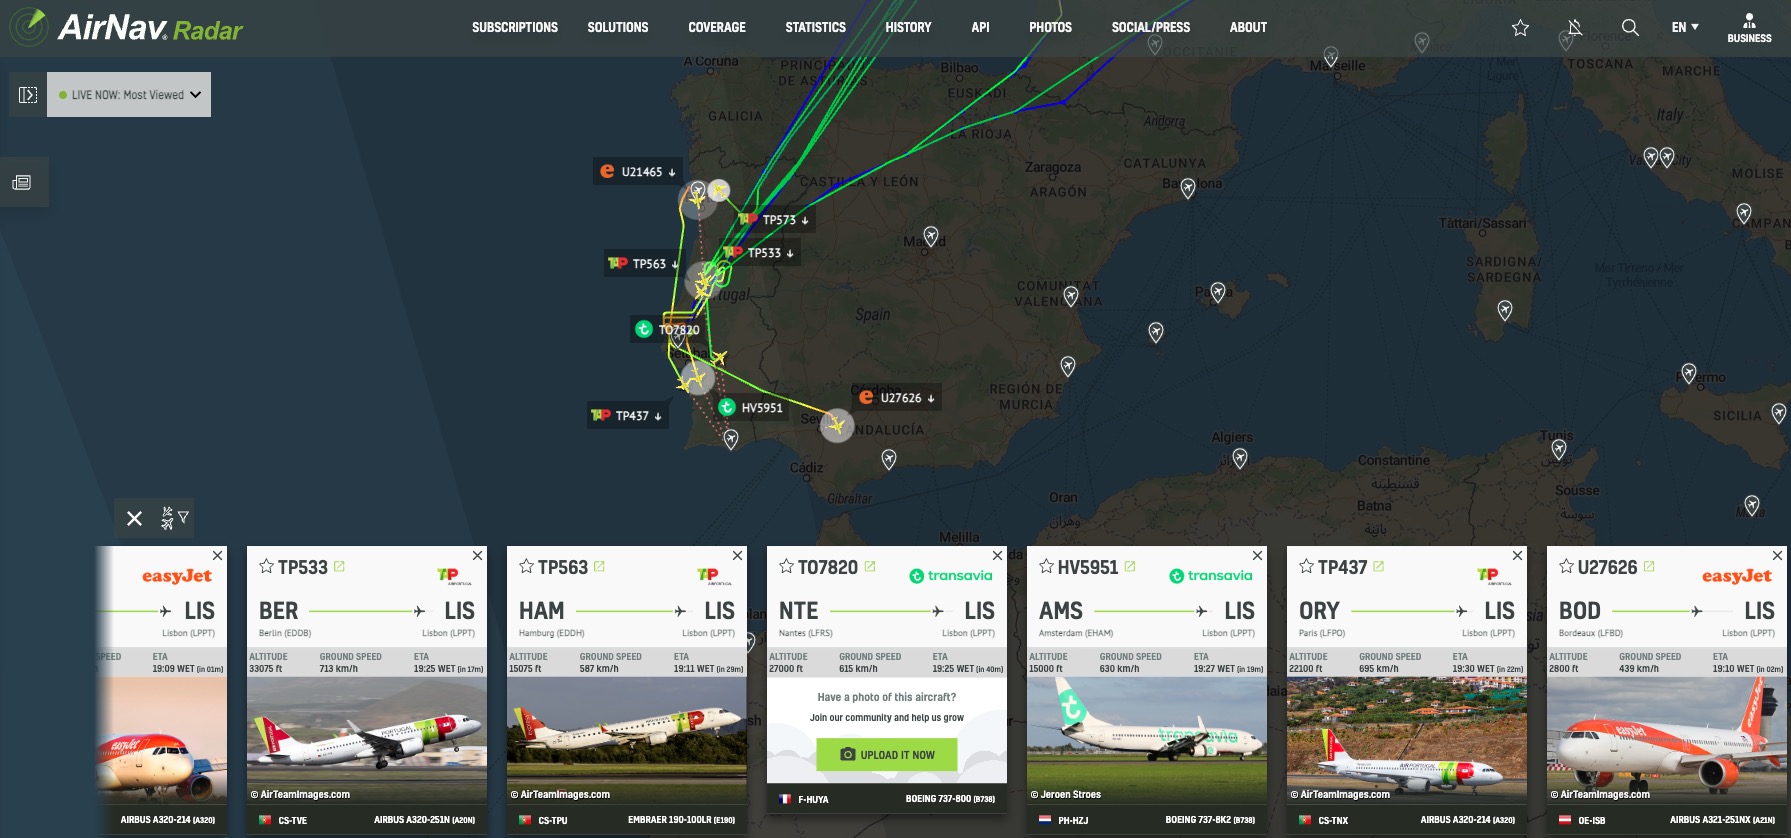Open the API menu item
The image size is (1791, 838).
(x=980, y=28)
